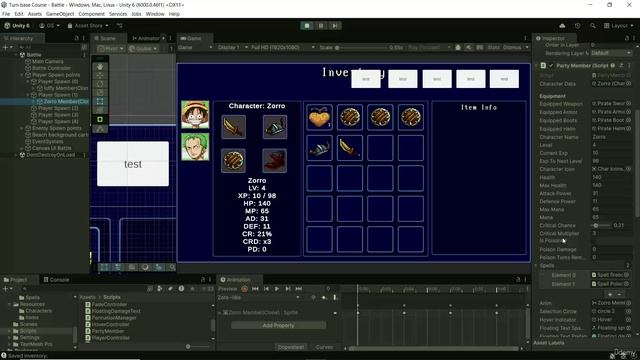
Task: Switch Animation view to Dopesheet
Action: 291,347
